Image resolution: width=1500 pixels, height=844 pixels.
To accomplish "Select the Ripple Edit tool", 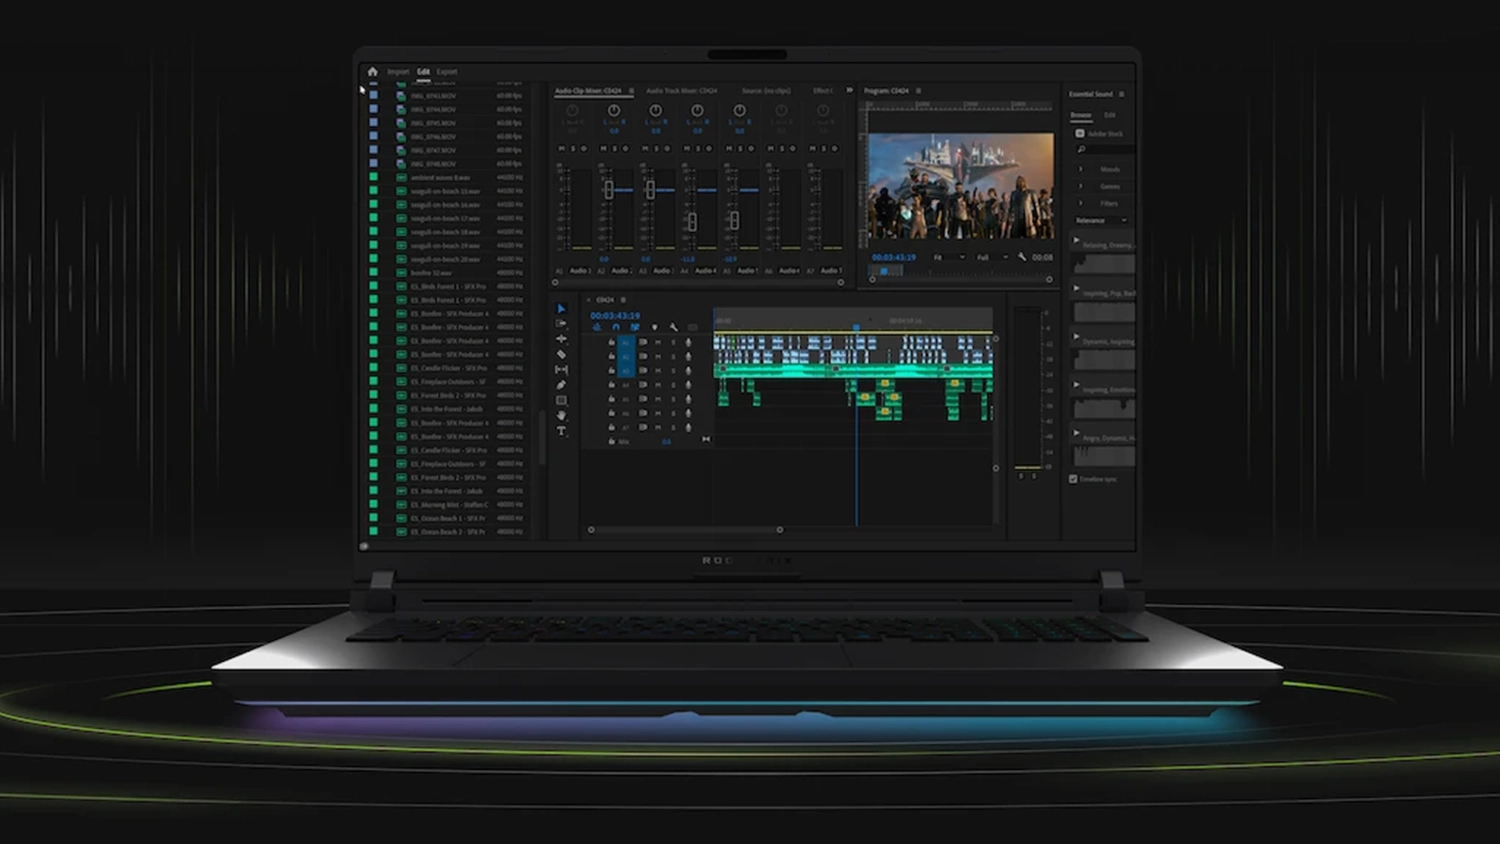I will (561, 339).
